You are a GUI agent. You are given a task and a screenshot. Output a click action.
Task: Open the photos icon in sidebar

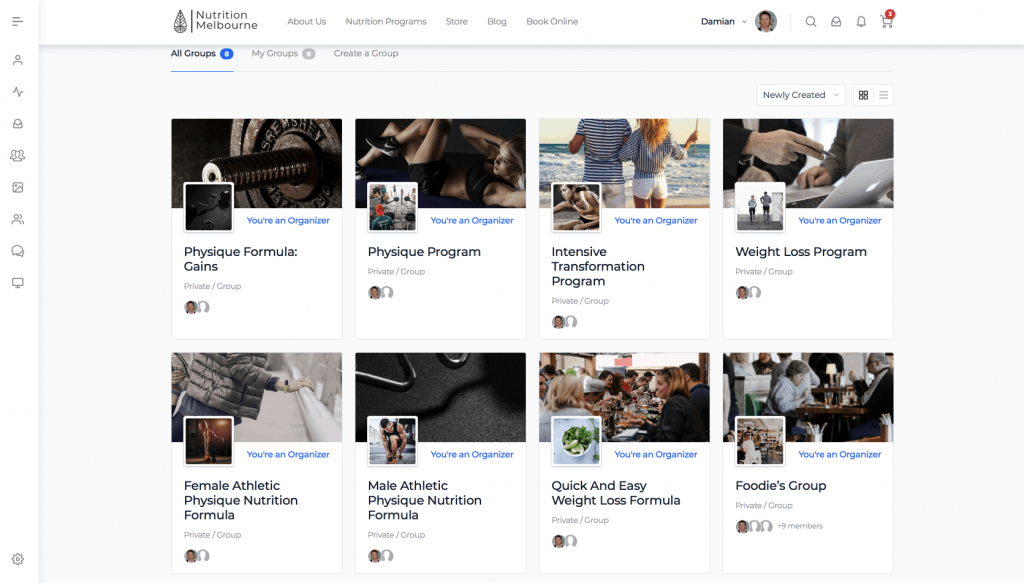[x=18, y=187]
